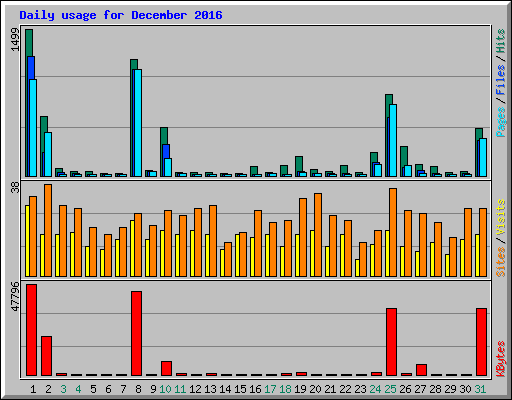Viewport: 512px width, 400px height.
Task: Click the Pages legend label
Action: [x=501, y=122]
